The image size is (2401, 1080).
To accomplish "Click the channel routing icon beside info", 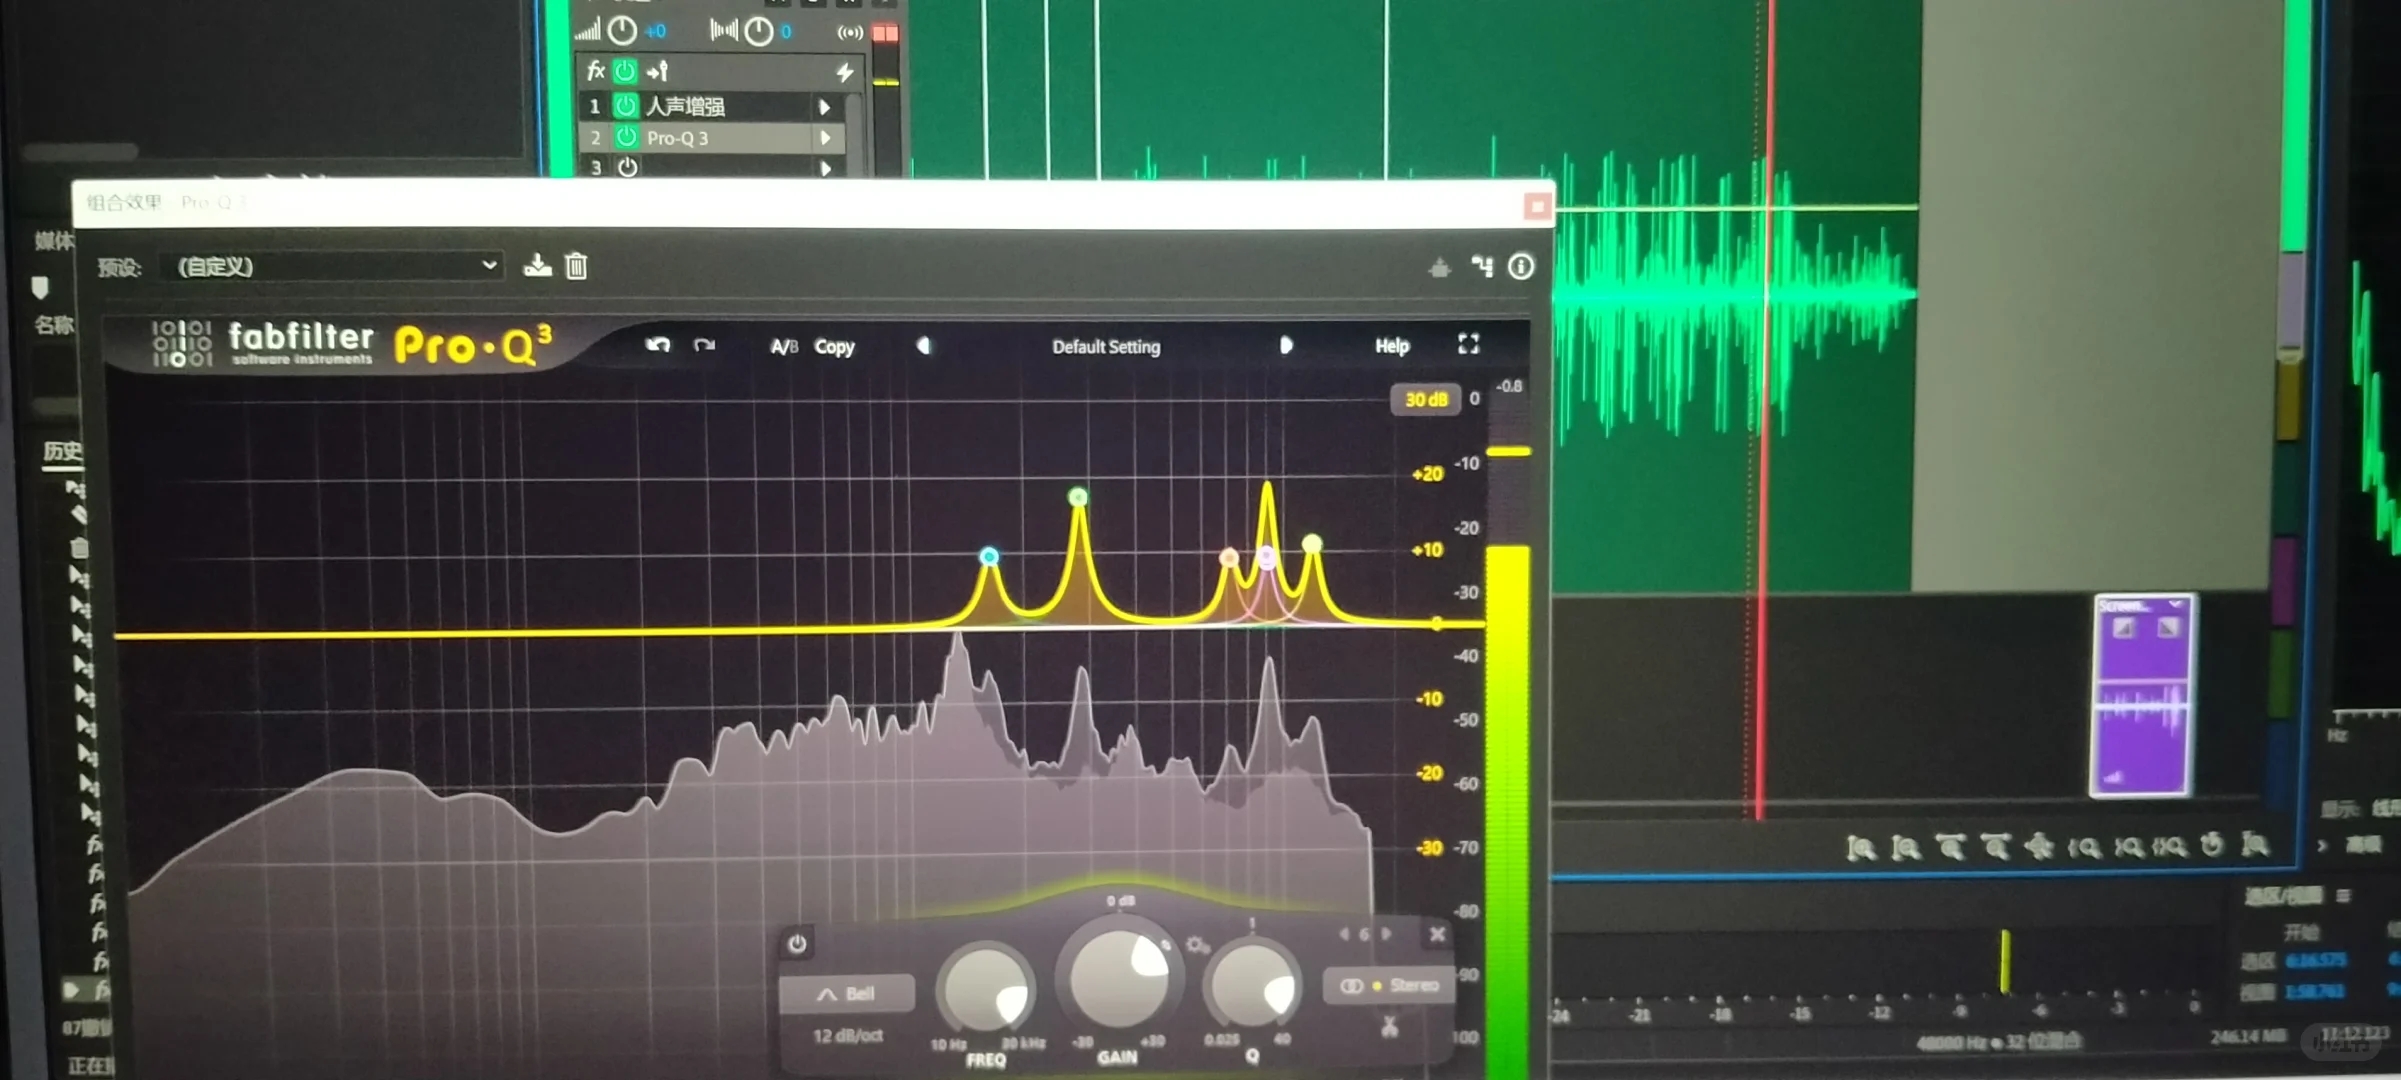I will (x=1482, y=265).
